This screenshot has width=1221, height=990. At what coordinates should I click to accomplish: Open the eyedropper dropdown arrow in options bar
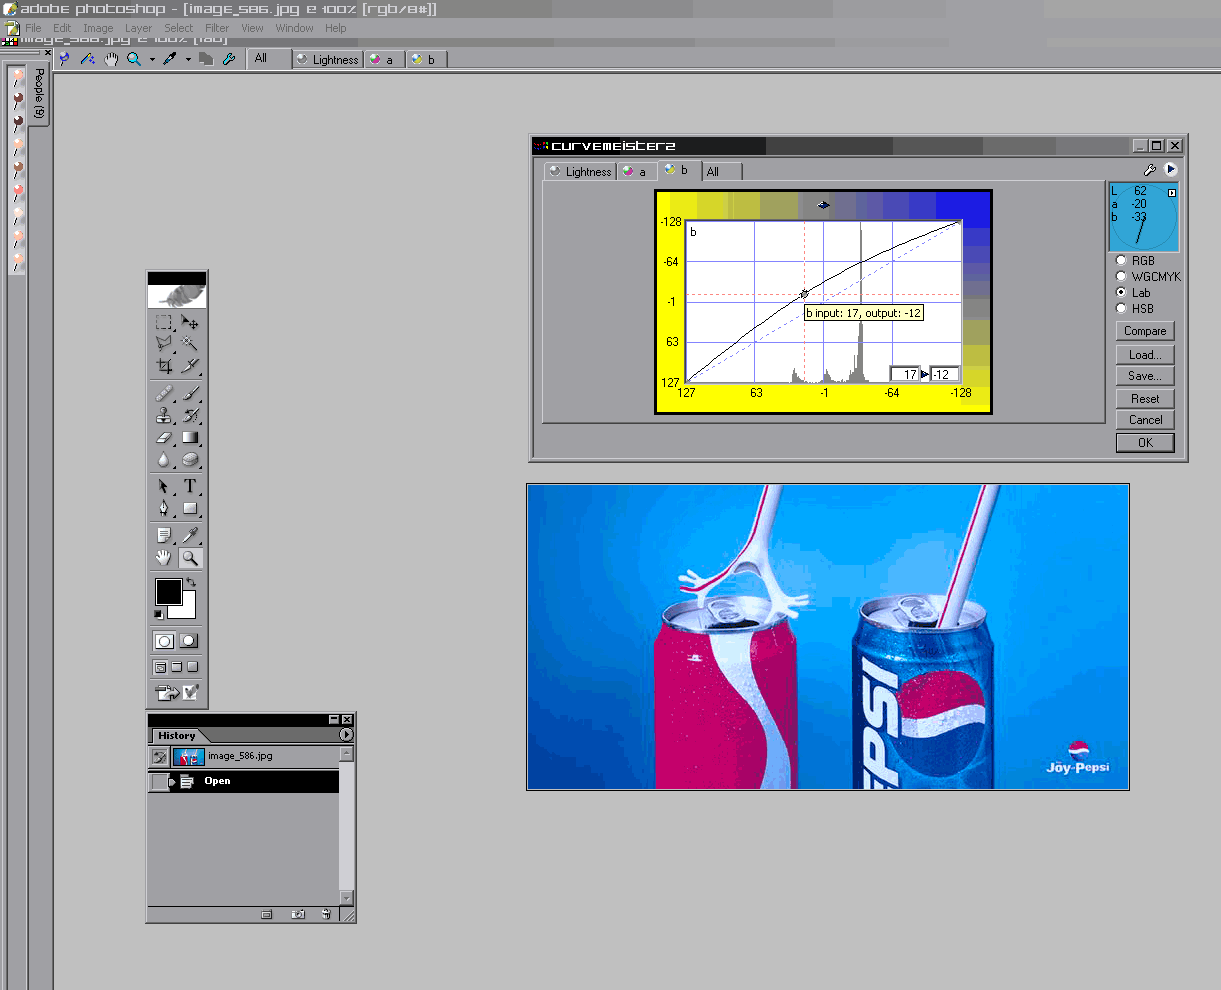[188, 60]
